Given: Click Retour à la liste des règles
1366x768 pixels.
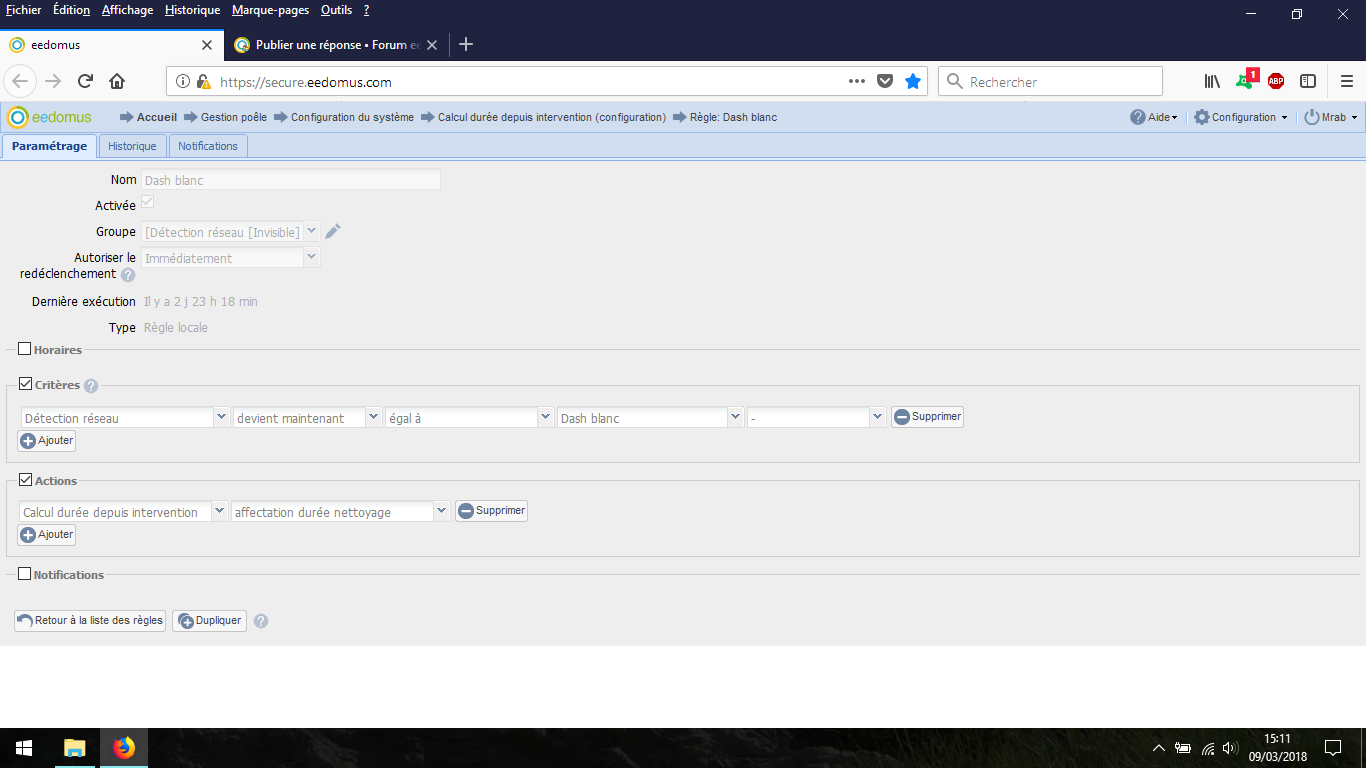Looking at the screenshot, I should (x=90, y=620).
